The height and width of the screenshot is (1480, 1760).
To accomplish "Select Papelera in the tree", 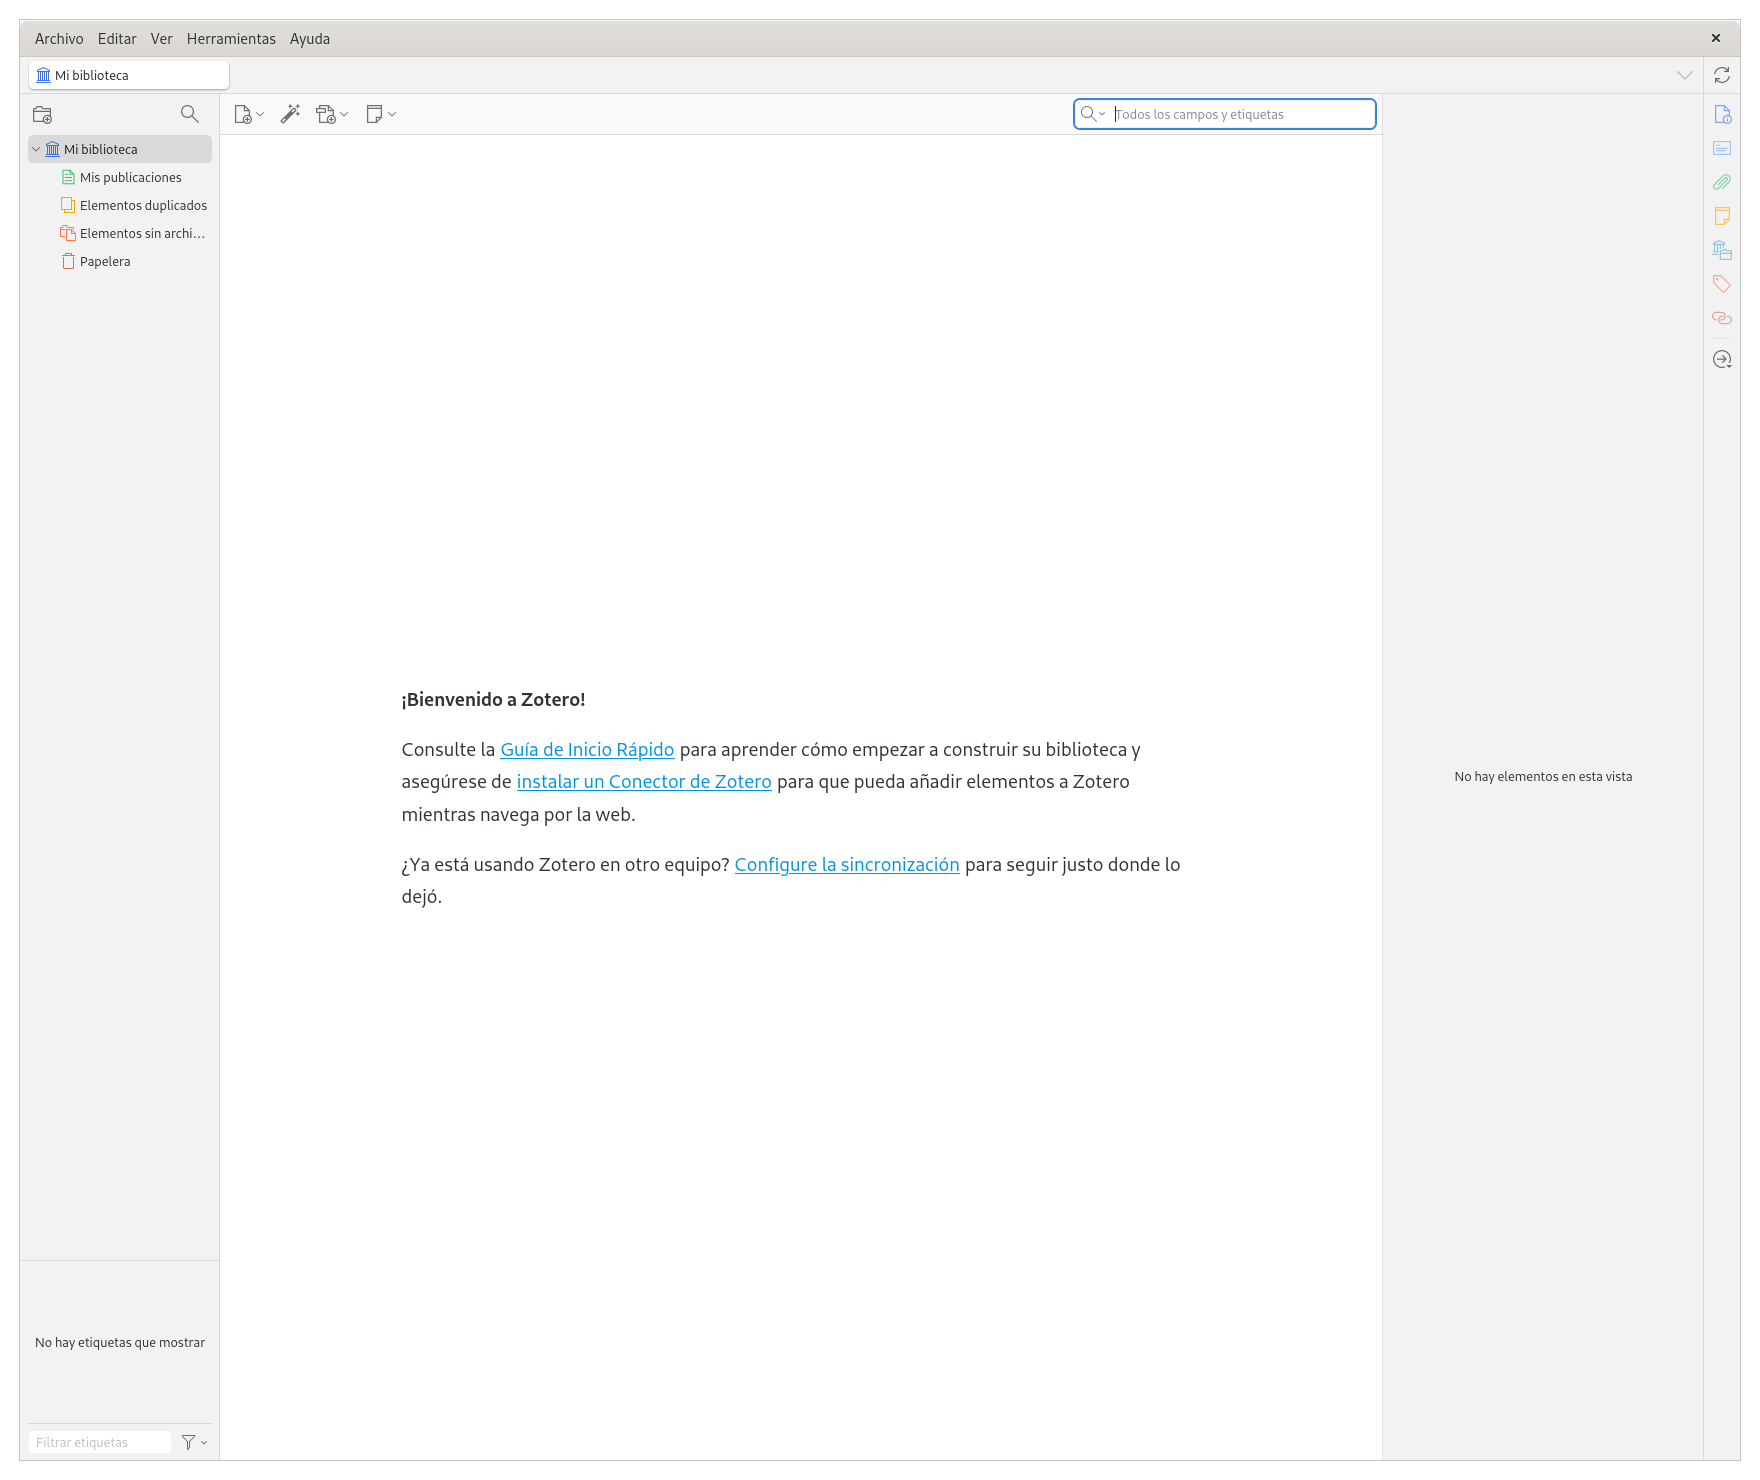I will tap(120, 261).
